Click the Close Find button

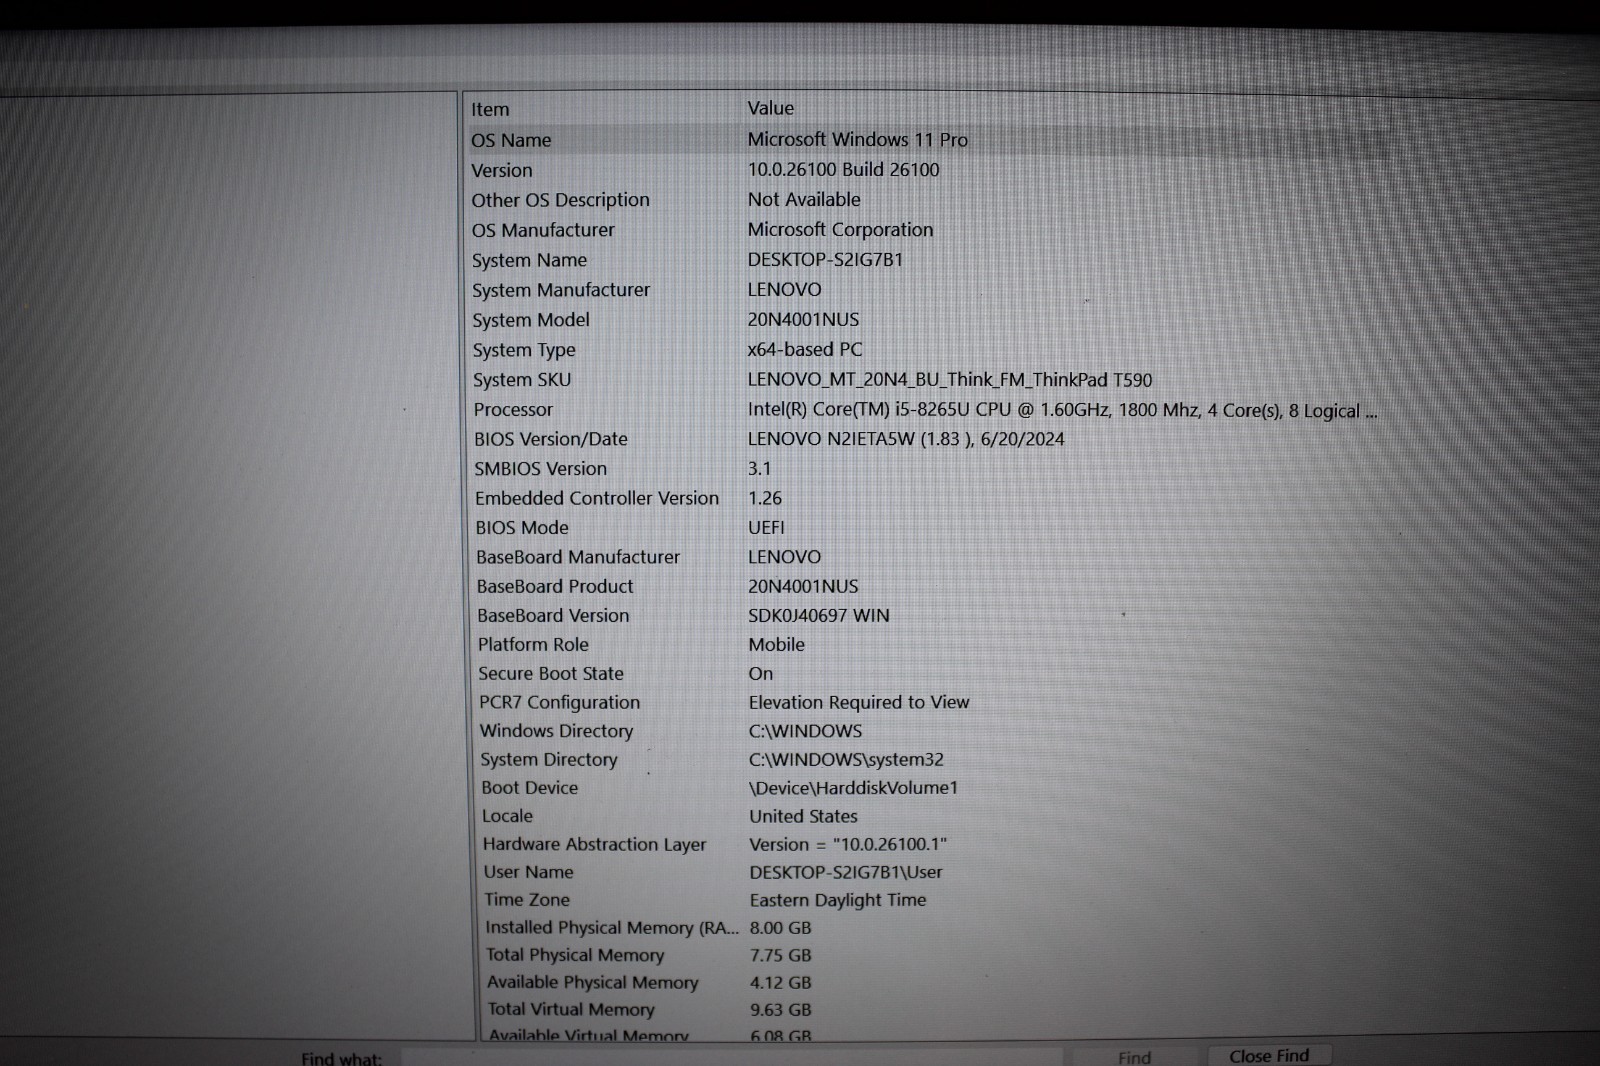(x=1269, y=1056)
